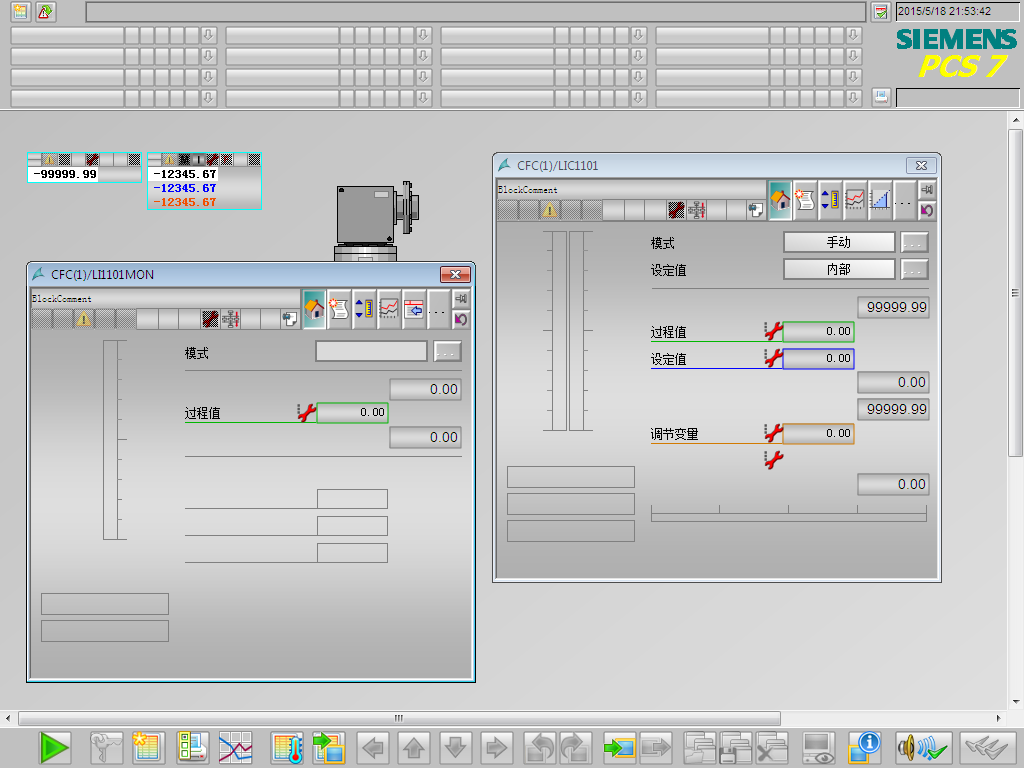Click the monitor with eye icon
This screenshot has height=768, width=1024.
point(818,747)
